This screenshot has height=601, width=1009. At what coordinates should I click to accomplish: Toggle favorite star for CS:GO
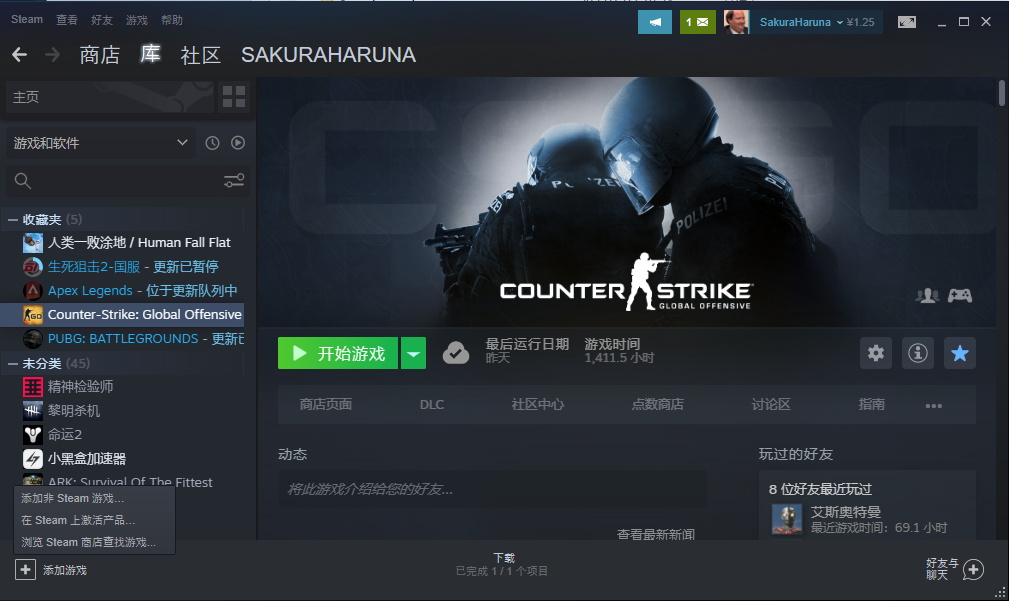959,353
